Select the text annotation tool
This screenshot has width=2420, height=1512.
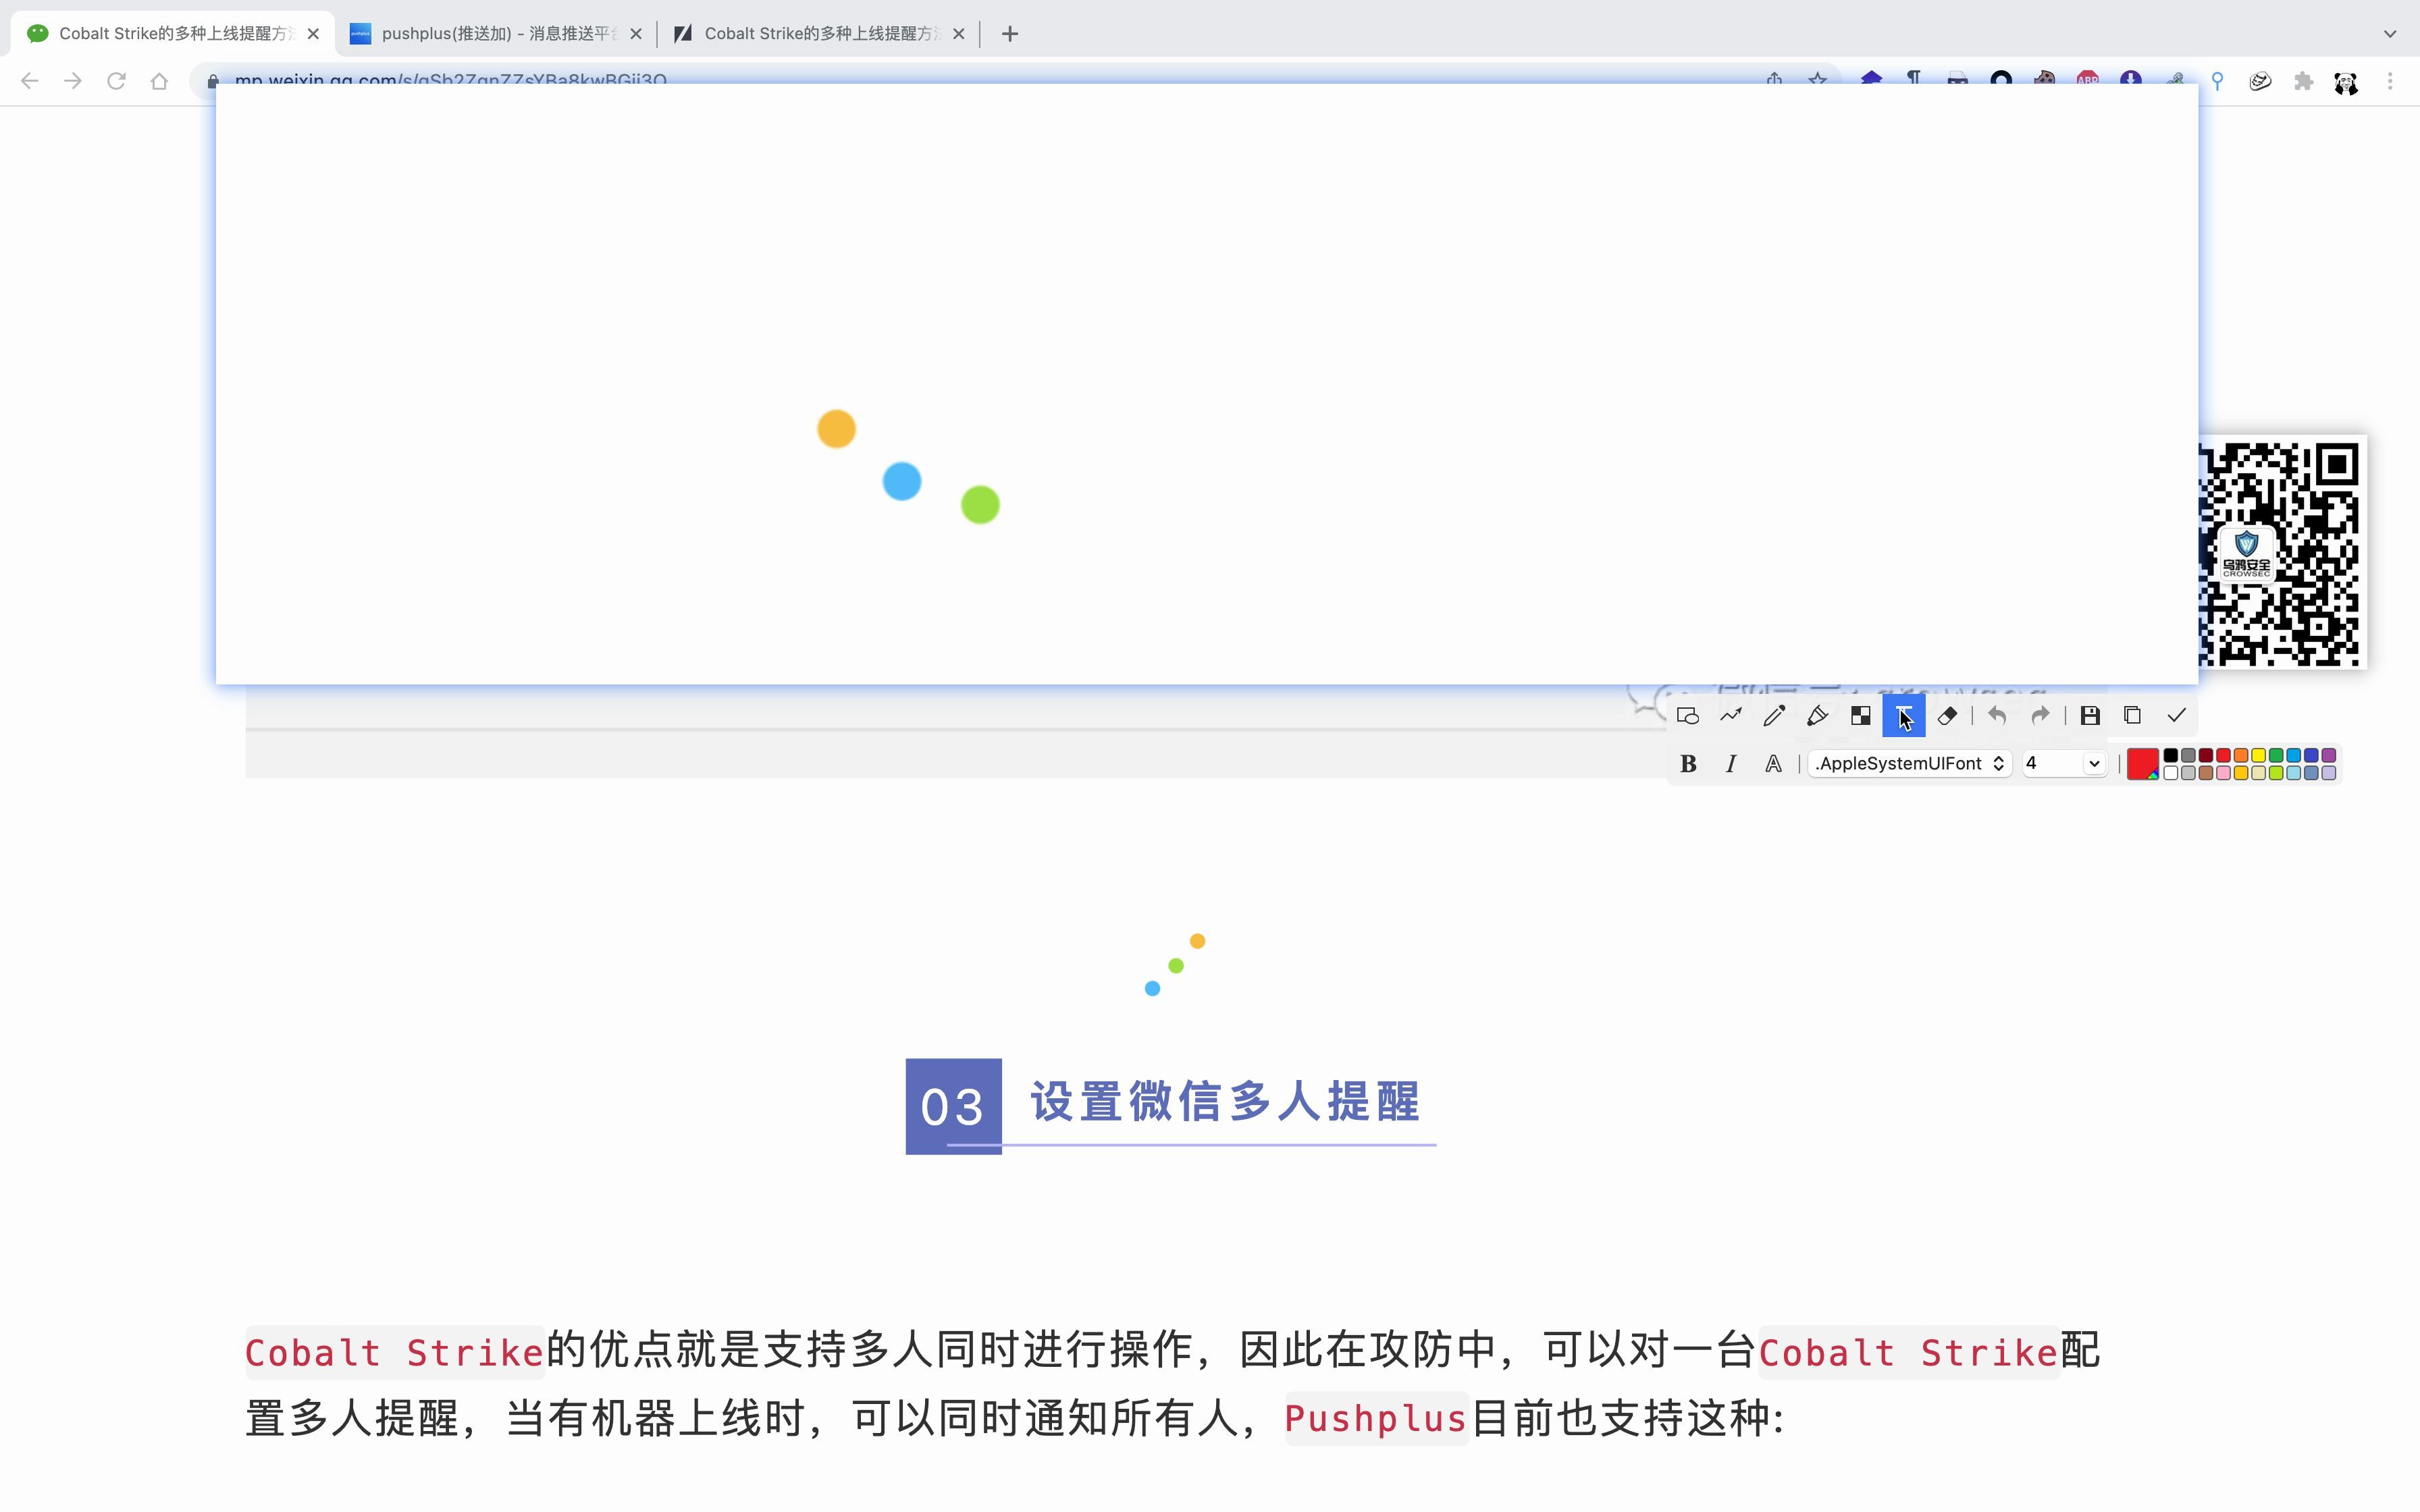tap(1904, 716)
